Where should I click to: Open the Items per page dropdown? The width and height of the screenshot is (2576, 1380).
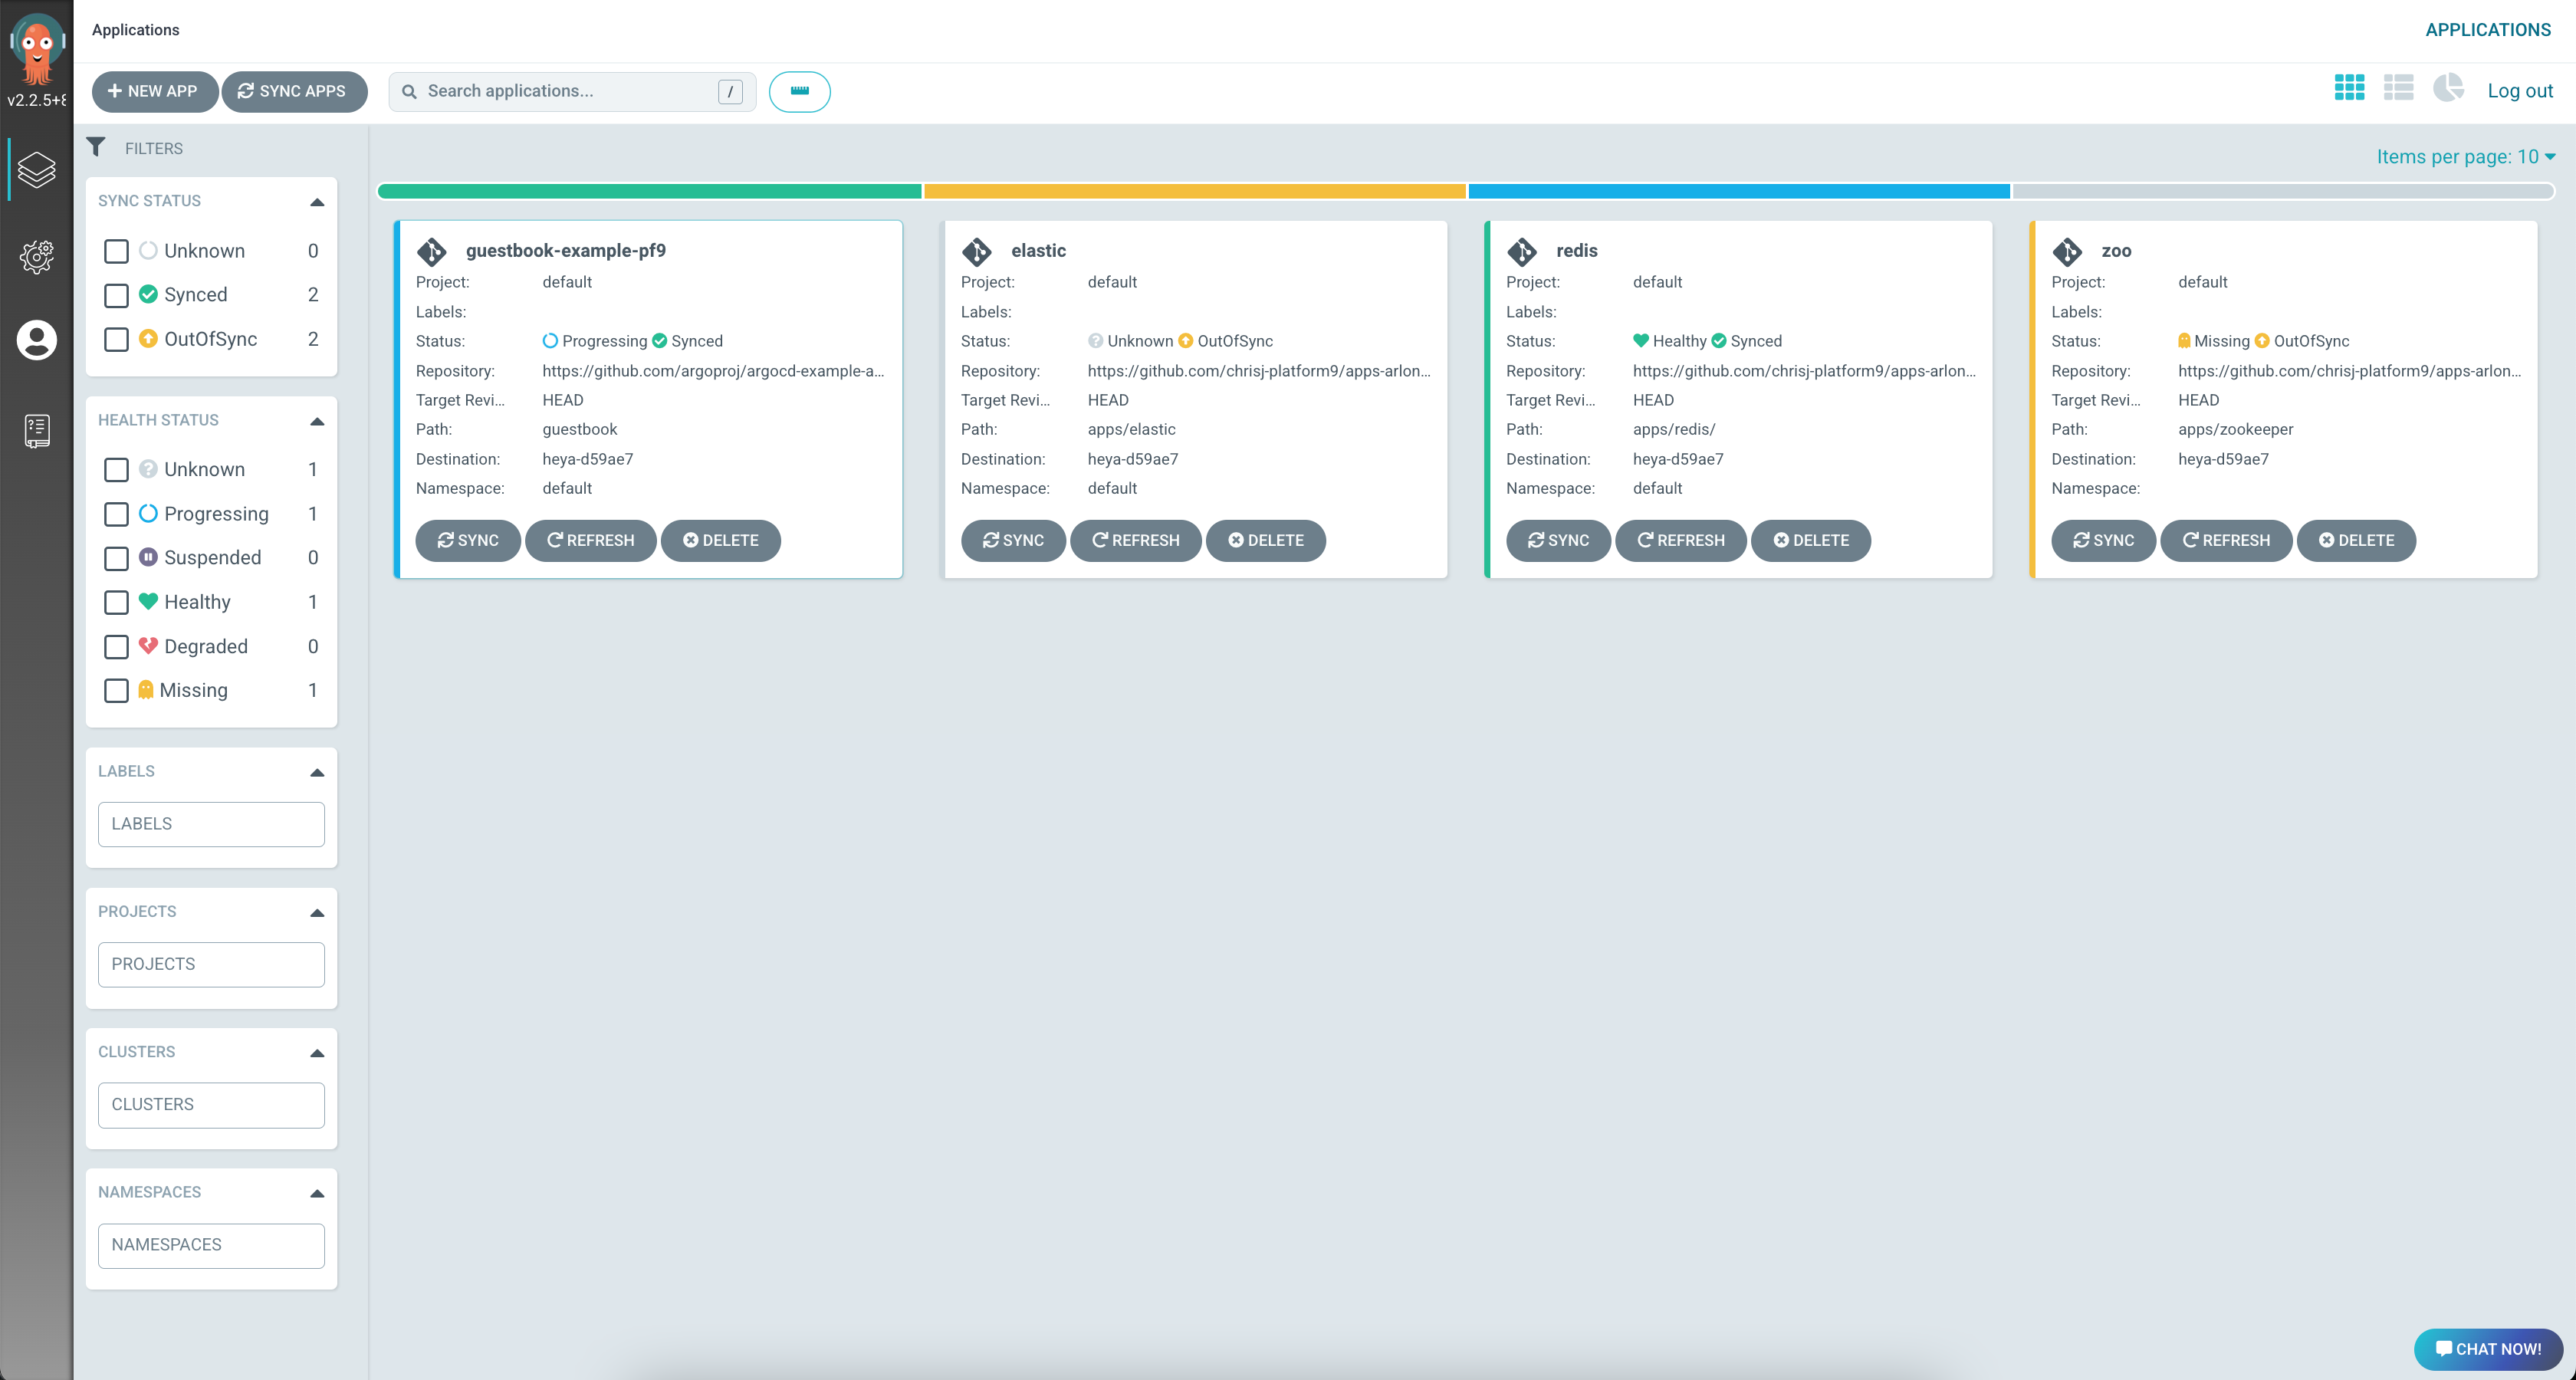tap(2465, 157)
